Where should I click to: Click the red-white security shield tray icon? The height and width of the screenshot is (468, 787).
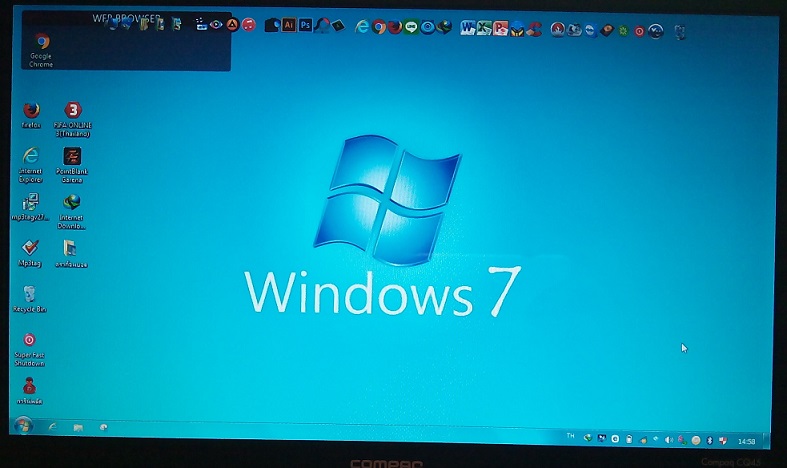coord(723,441)
